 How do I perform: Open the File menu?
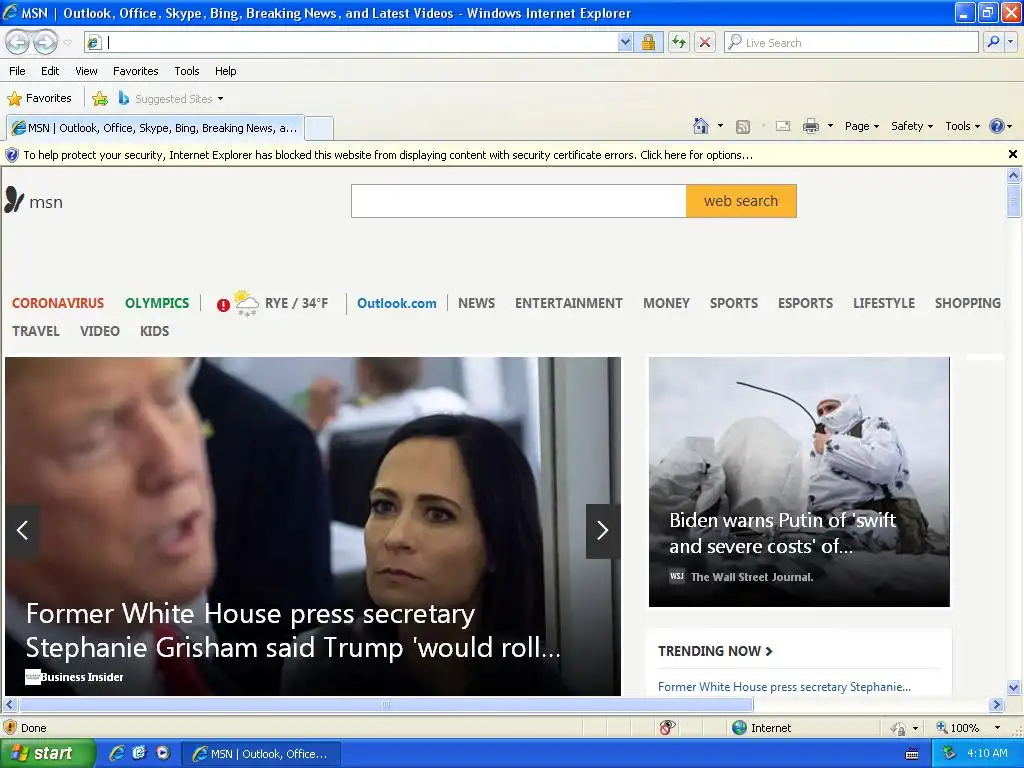pos(17,71)
